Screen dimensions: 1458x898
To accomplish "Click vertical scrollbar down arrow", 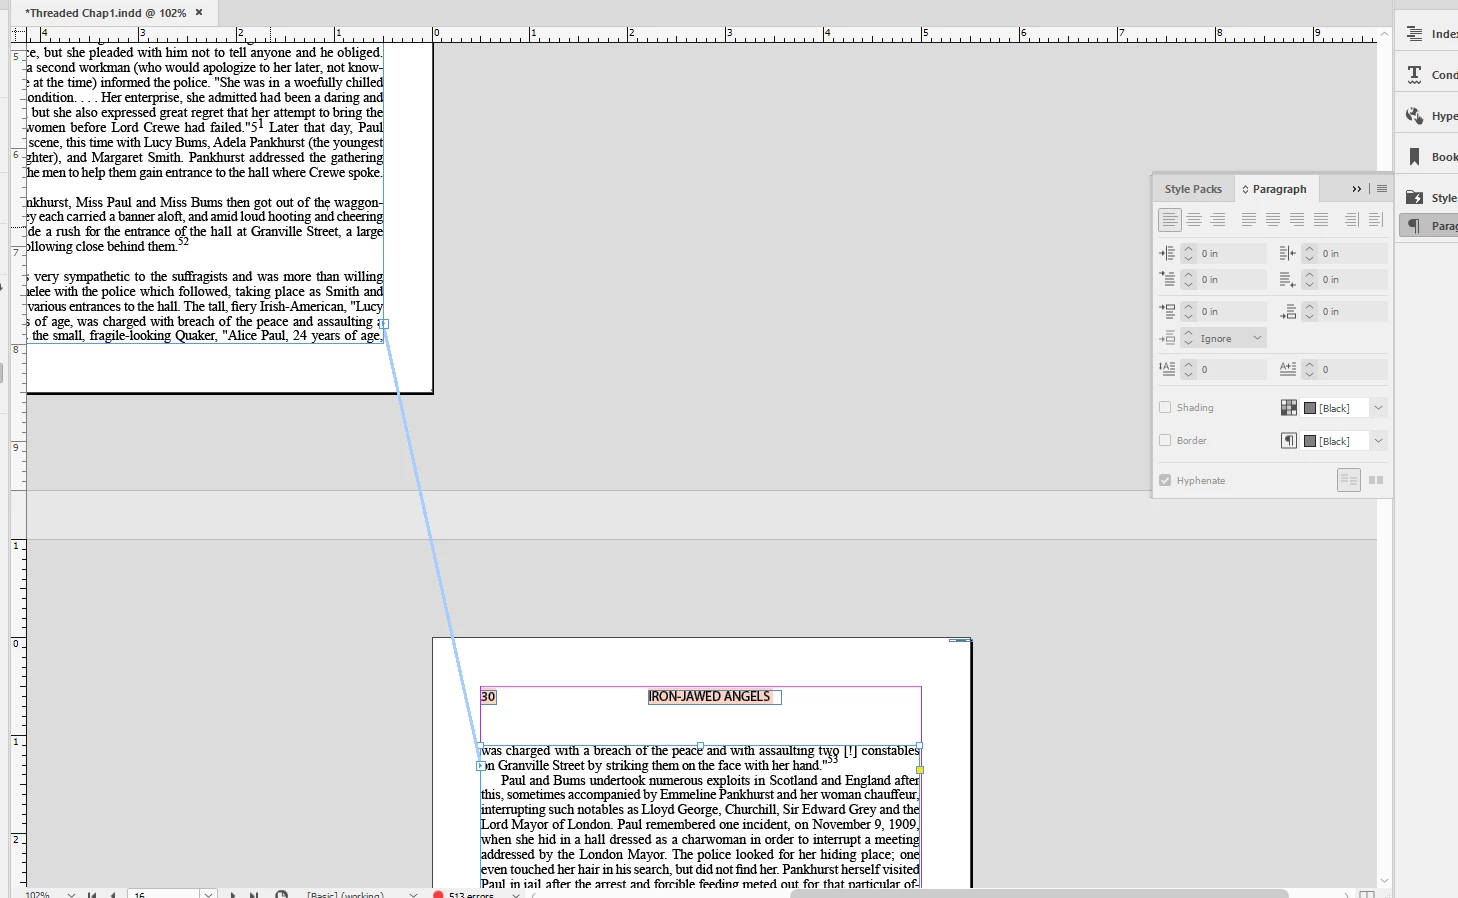I will [1384, 881].
